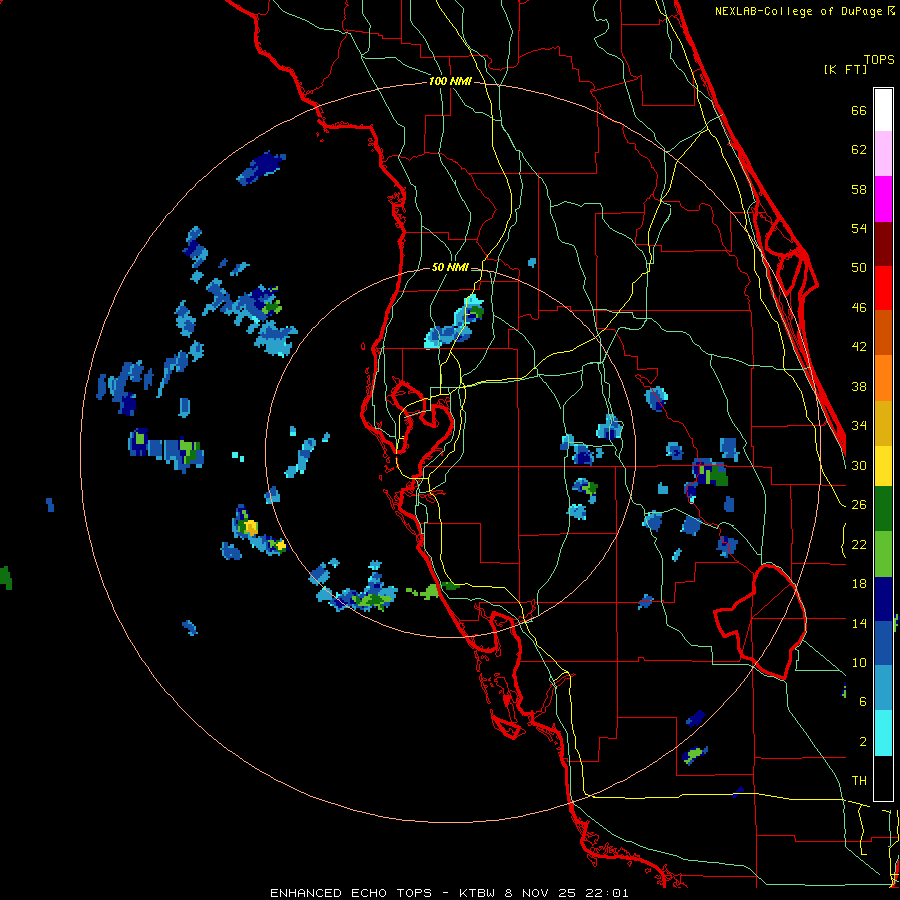The height and width of the screenshot is (900, 900).
Task: Click the white swatch in the tops legend
Action: coord(883,110)
